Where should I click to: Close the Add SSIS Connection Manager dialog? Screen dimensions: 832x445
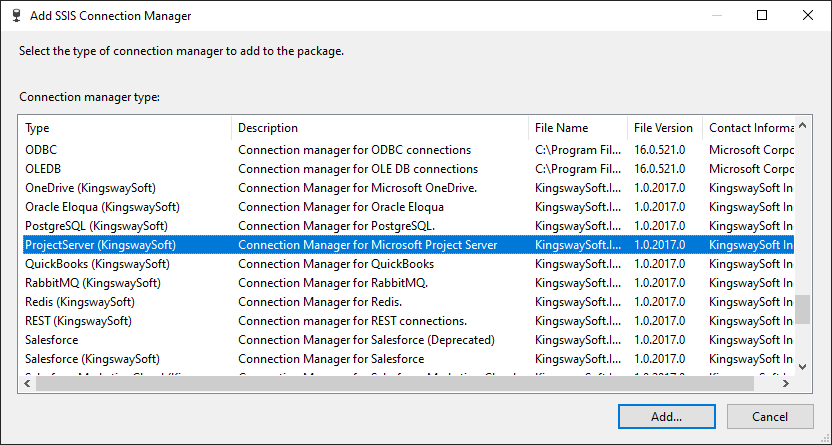[x=808, y=15]
